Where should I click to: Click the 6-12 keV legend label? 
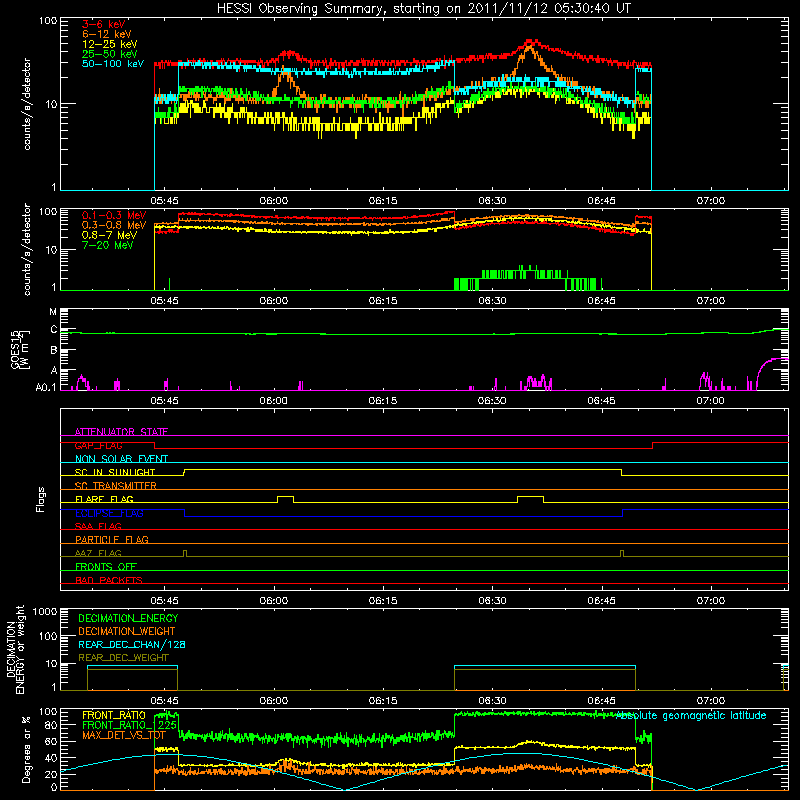click(x=106, y=34)
